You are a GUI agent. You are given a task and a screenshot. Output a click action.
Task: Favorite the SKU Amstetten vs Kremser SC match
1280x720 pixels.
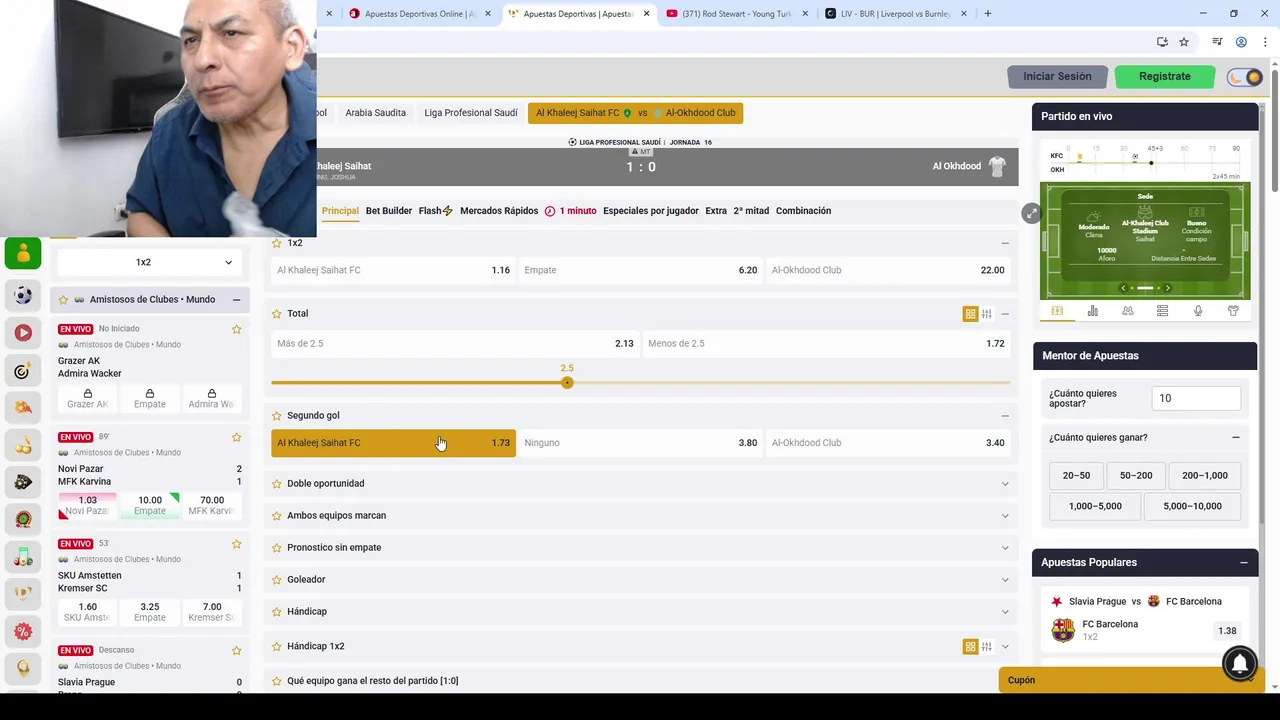point(237,544)
